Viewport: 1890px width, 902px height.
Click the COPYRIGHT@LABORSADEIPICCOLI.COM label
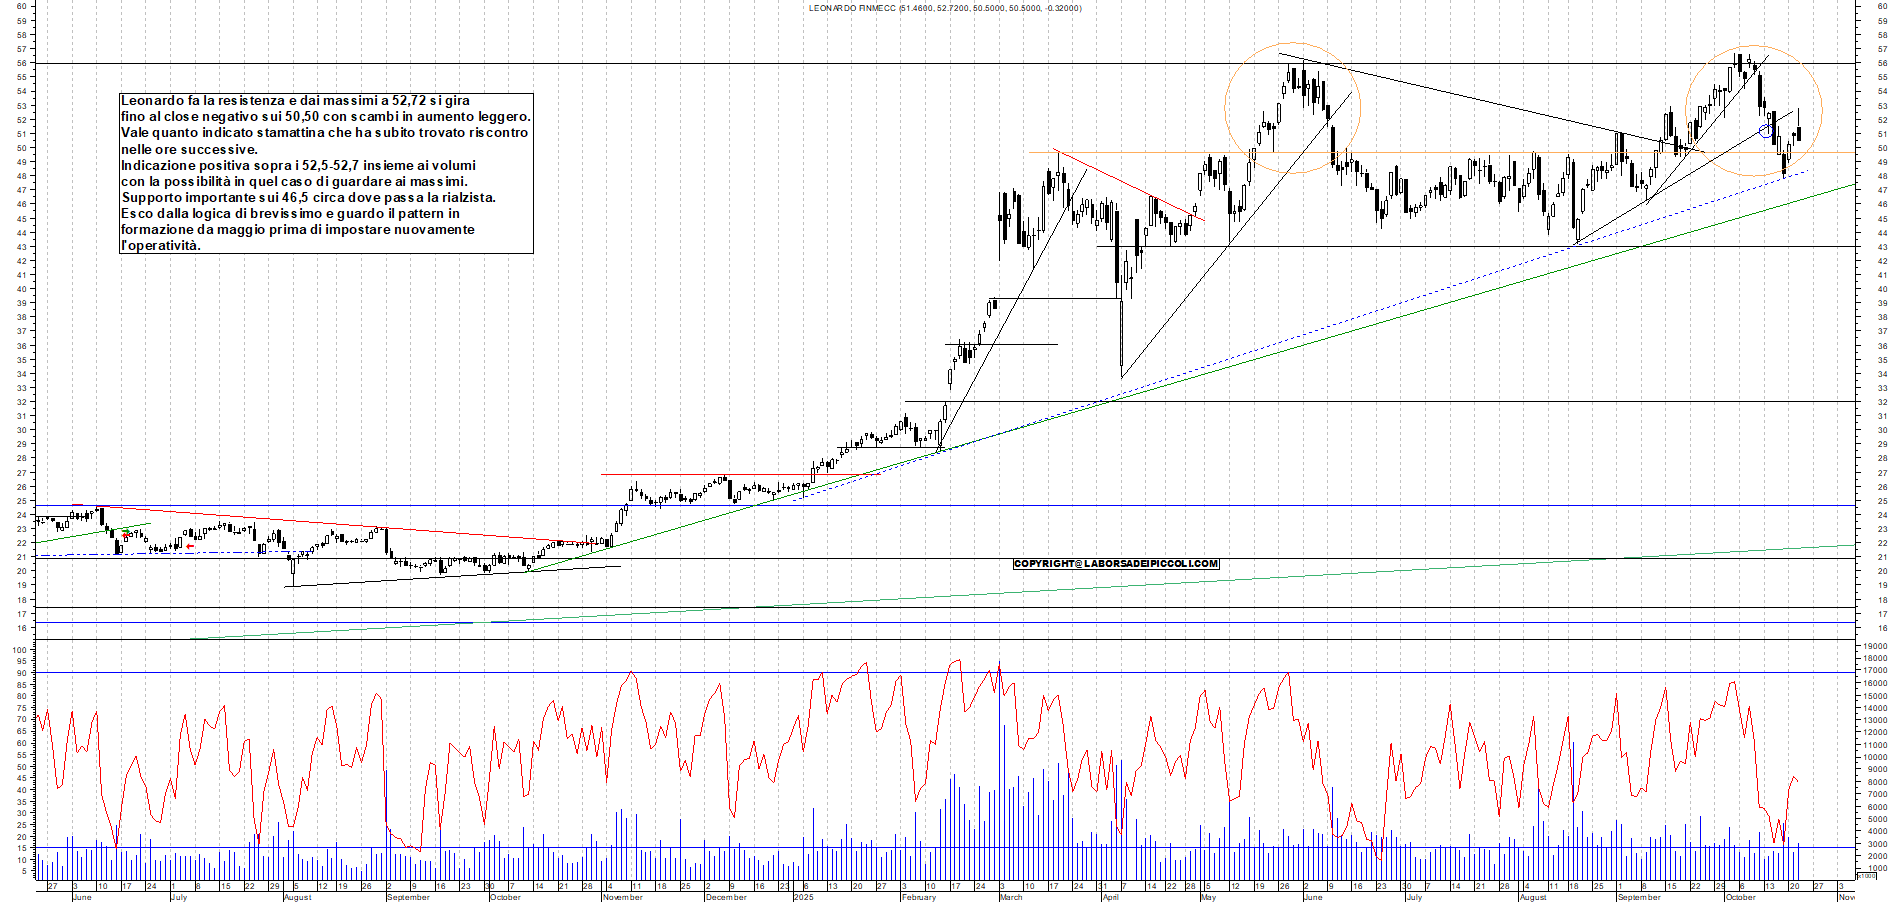1115,564
